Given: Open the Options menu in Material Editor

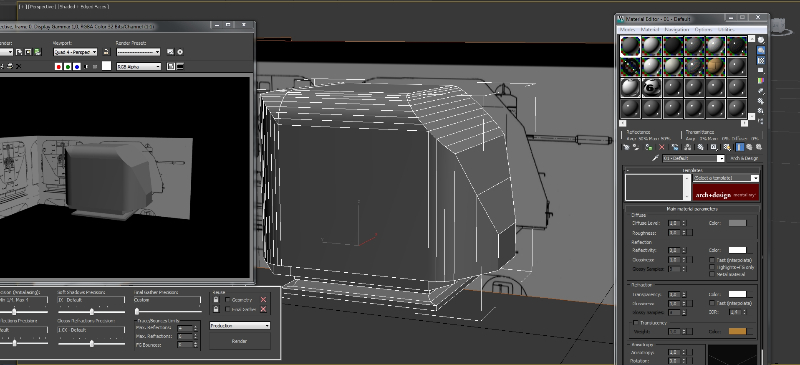Looking at the screenshot, I should pos(703,30).
